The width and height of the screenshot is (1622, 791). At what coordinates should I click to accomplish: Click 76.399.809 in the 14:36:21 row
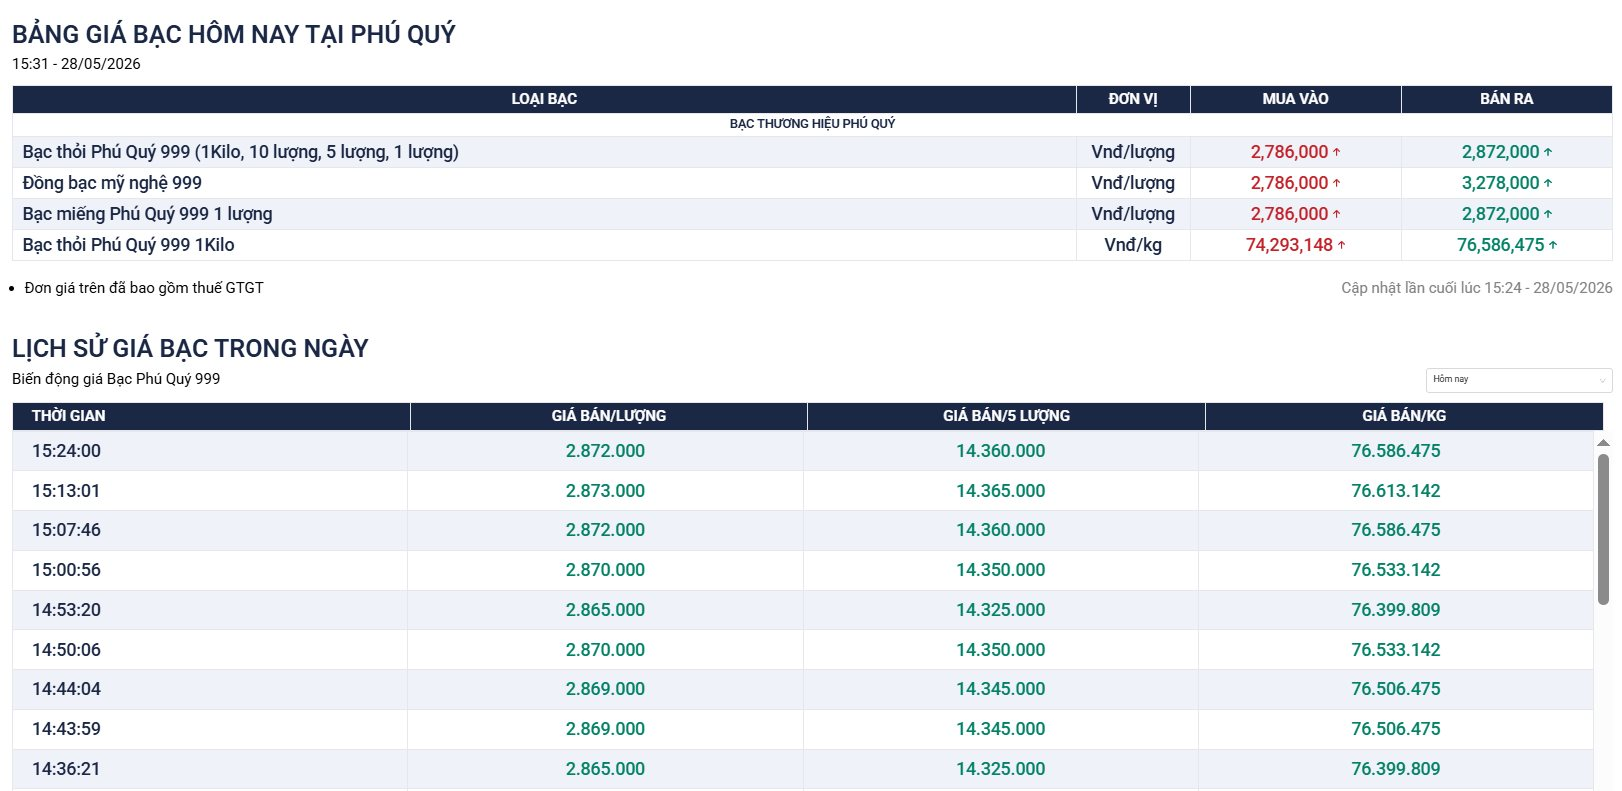(x=1396, y=769)
